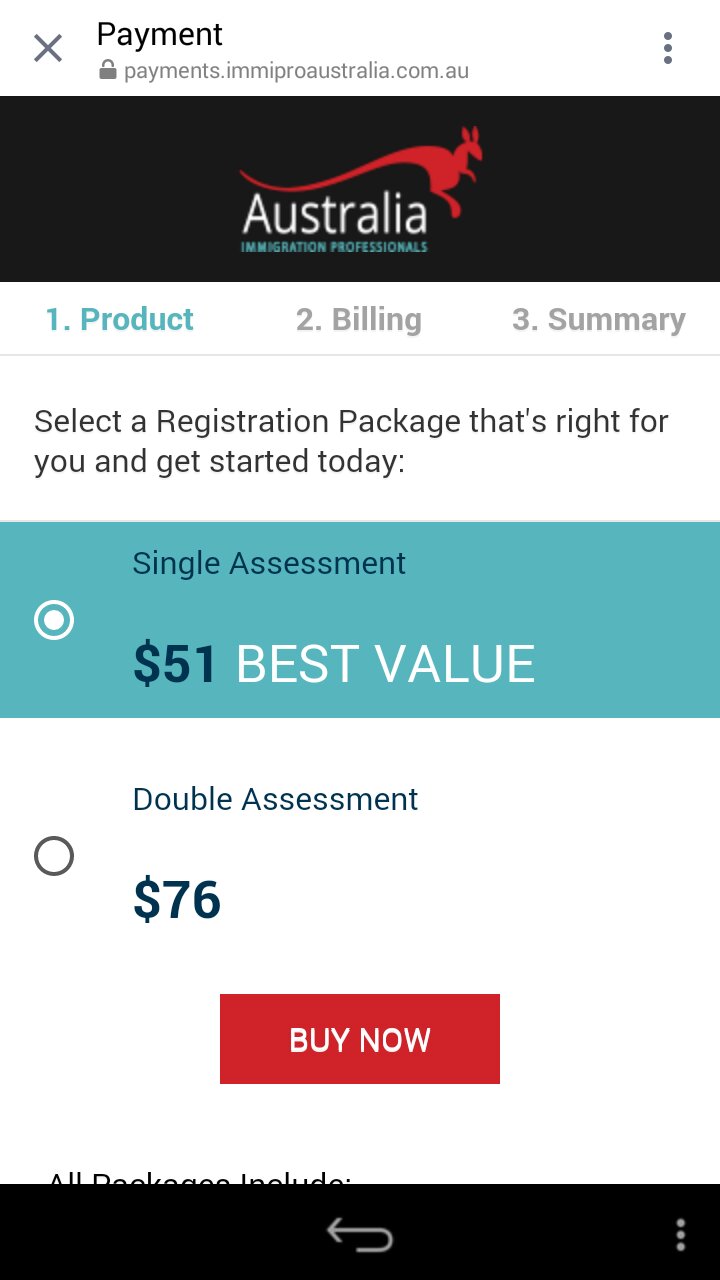Tap the Australia Immigration Professionals kangaroo logo
Image resolution: width=720 pixels, height=1280 pixels.
(360, 190)
